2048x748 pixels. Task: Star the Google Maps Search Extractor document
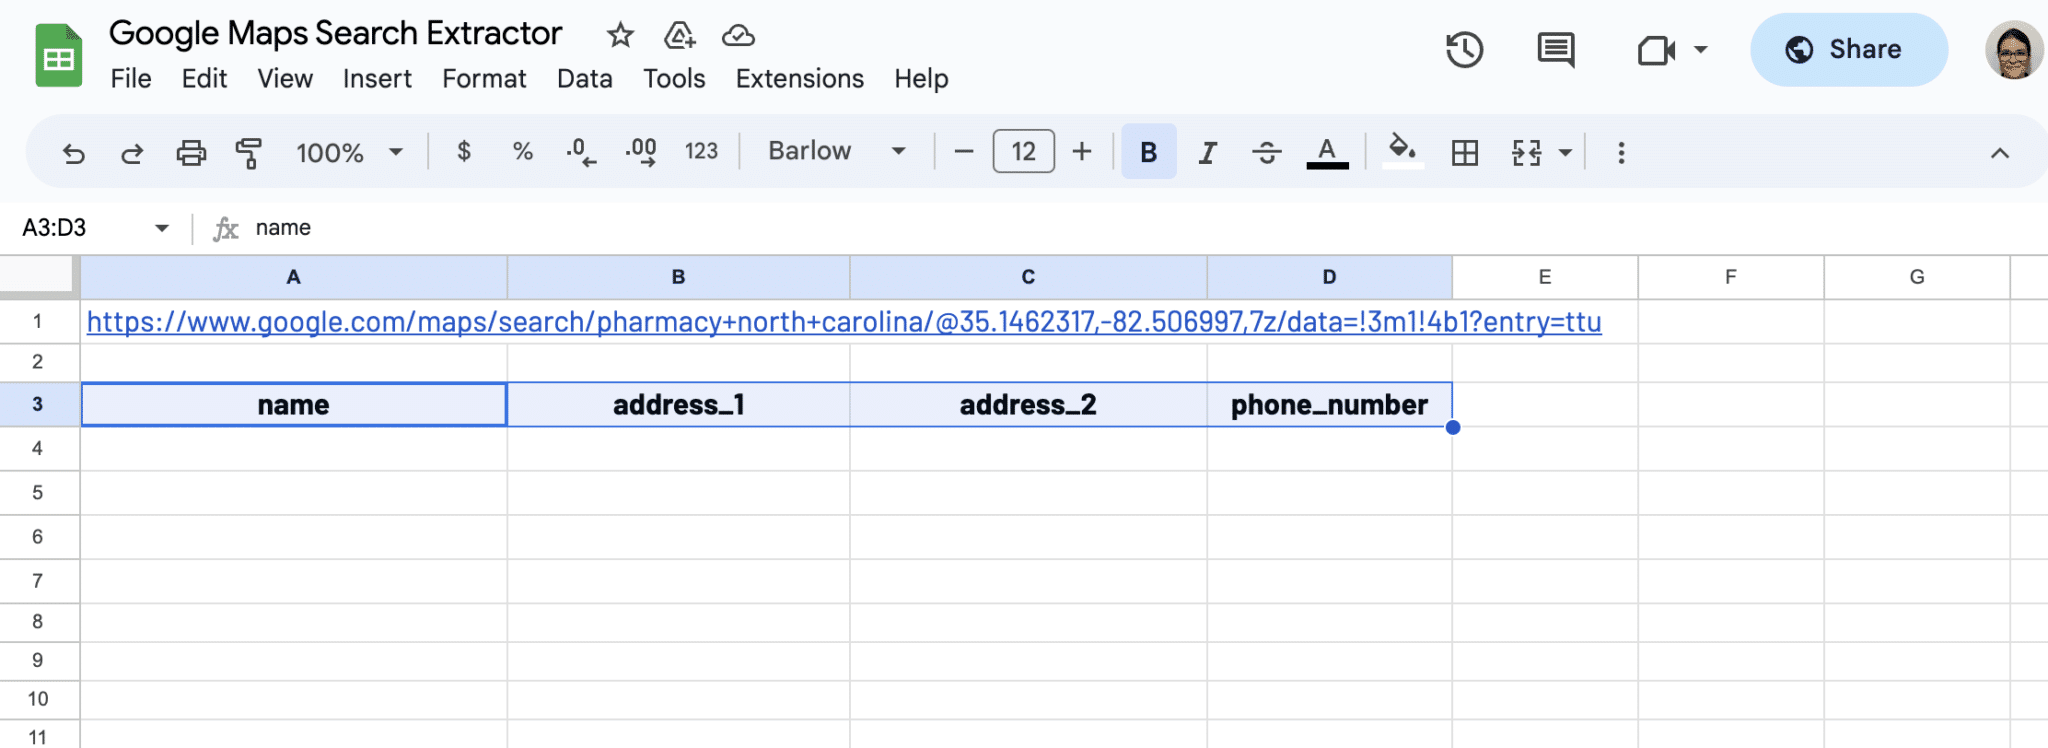pos(620,35)
